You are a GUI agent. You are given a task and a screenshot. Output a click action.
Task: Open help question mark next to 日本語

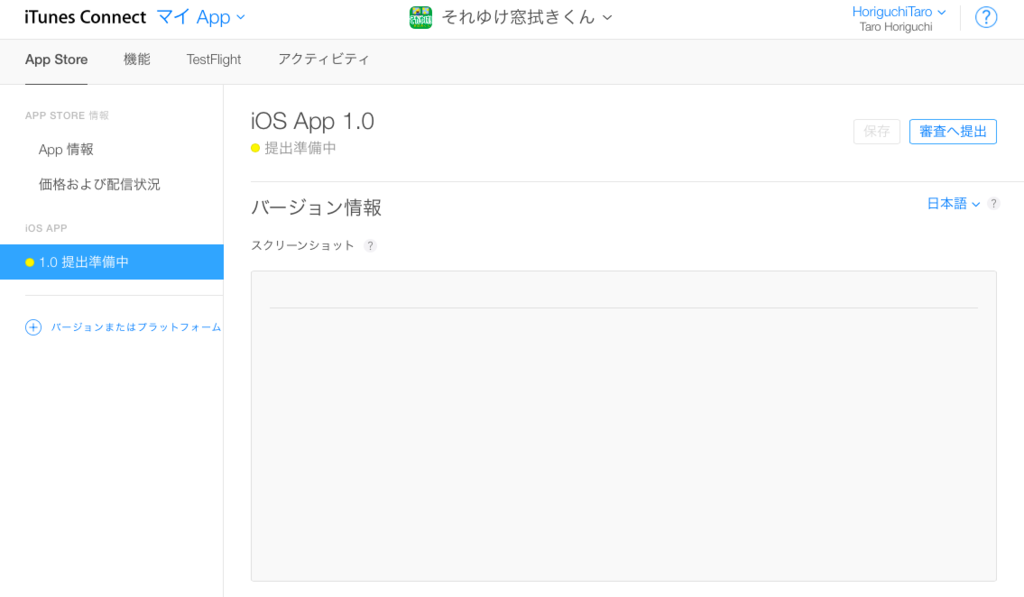[x=993, y=204]
